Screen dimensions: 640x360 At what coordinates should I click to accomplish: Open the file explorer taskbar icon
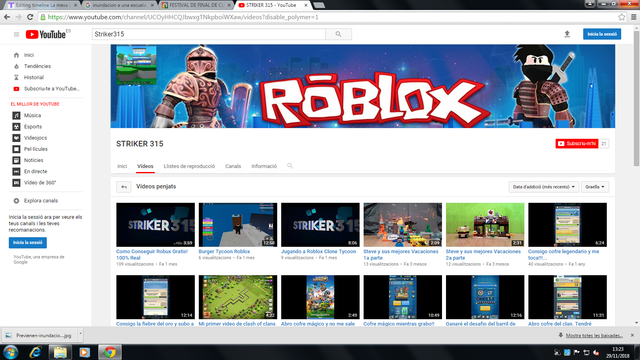coord(60,352)
